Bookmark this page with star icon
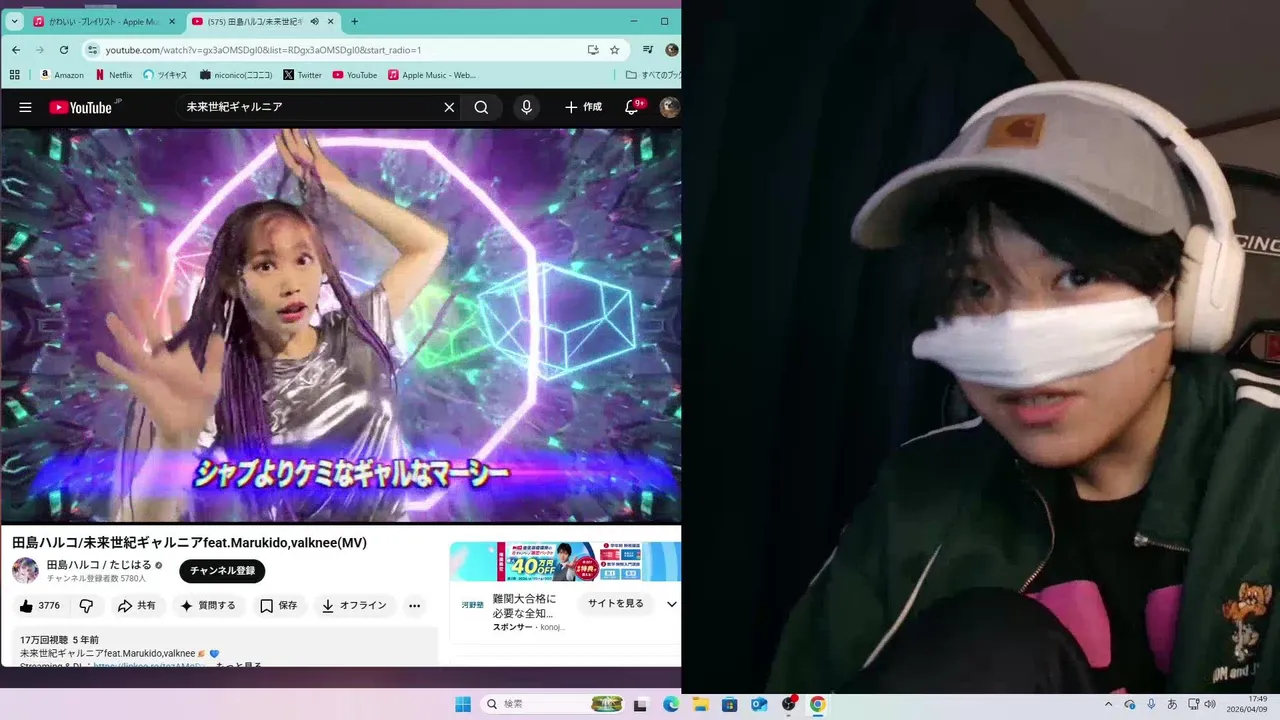This screenshot has width=1280, height=720. click(x=615, y=50)
